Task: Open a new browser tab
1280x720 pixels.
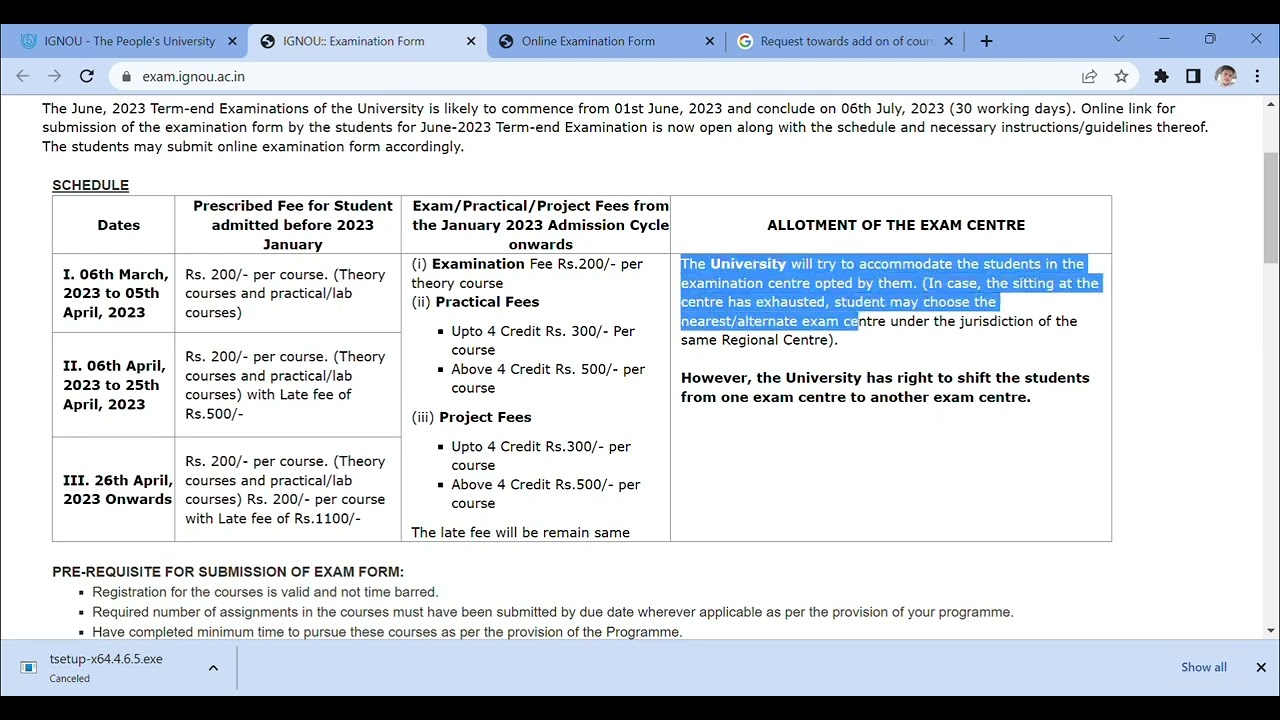Action: tap(986, 41)
